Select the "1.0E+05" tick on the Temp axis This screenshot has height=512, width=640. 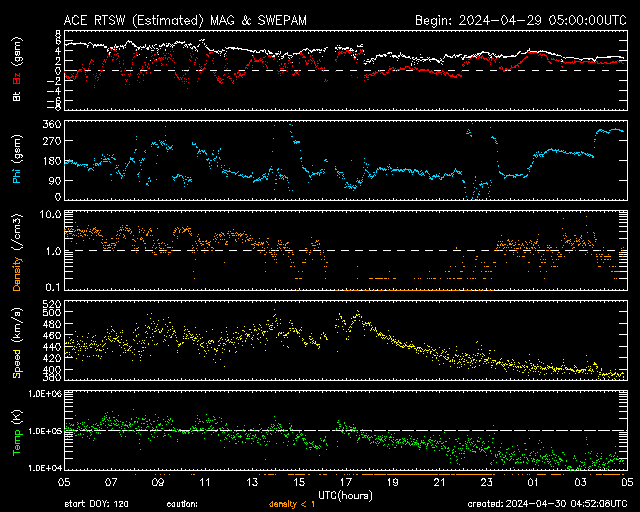click(45, 431)
